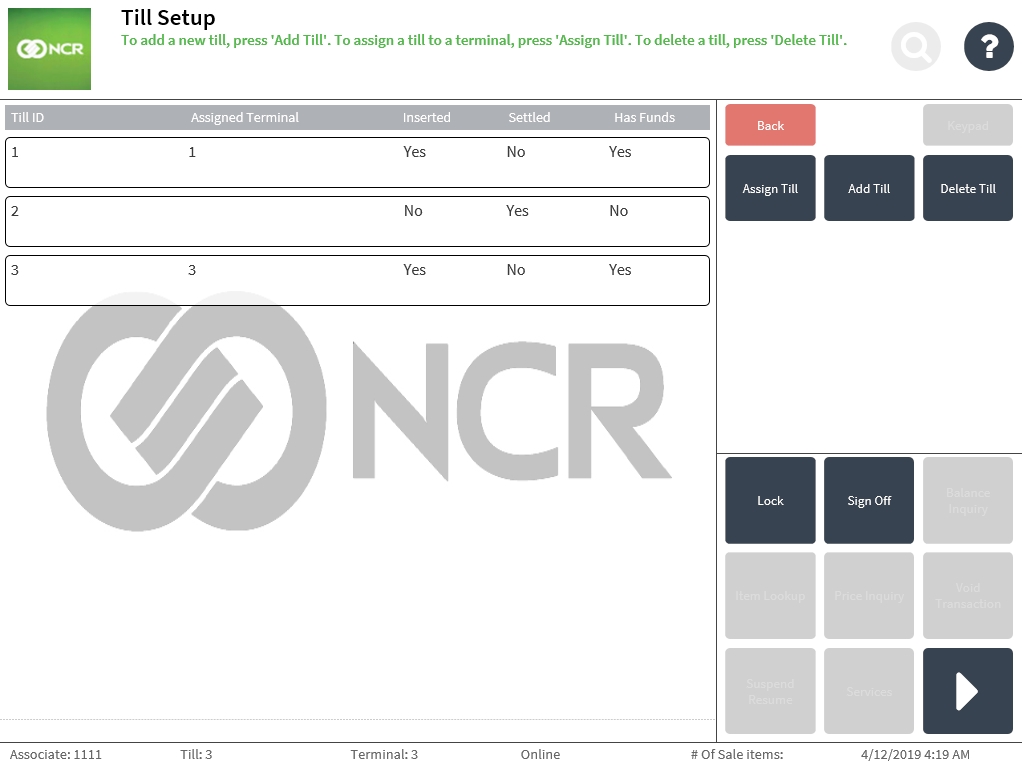Click the search magnifier icon

click(x=915, y=46)
